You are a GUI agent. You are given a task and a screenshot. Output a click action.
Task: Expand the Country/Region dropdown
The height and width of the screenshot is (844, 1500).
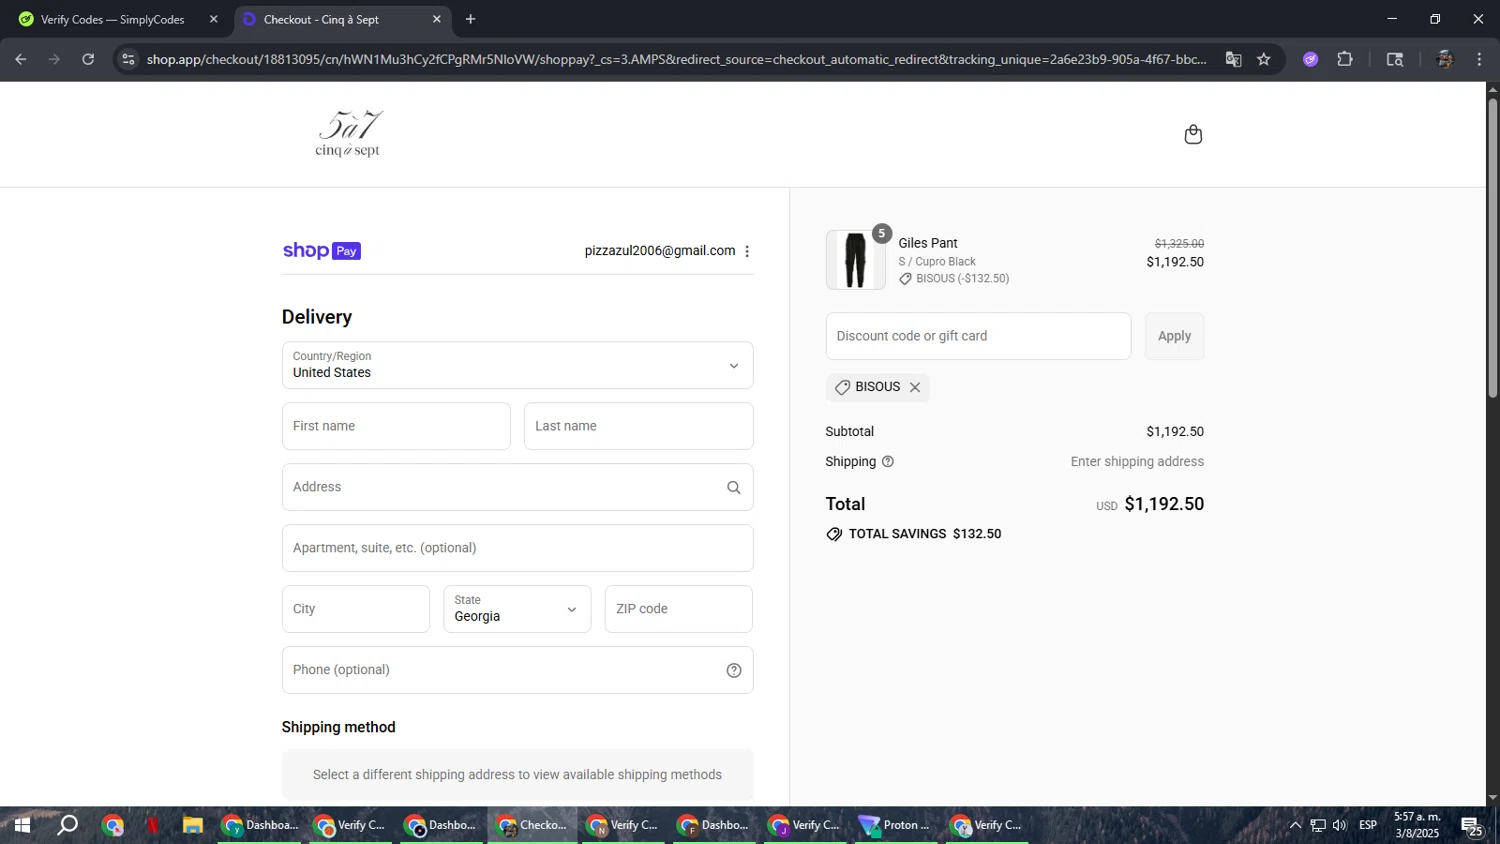tap(517, 365)
